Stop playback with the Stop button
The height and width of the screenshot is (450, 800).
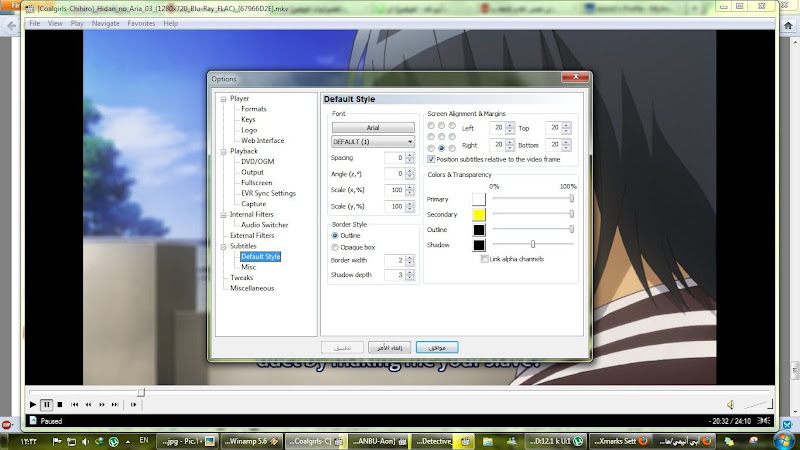[x=60, y=405]
